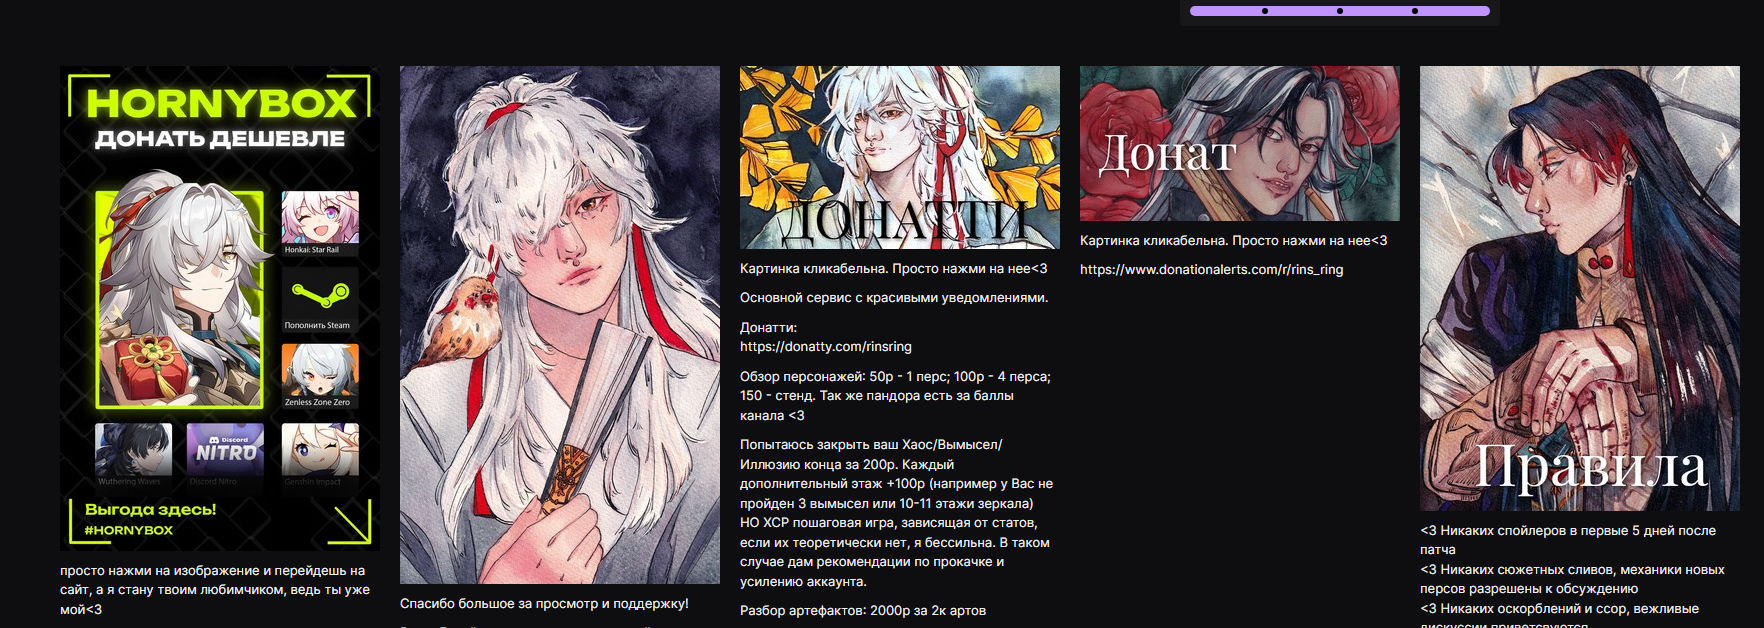
Task: Click the featured gift-box character card
Action: pyautogui.click(x=180, y=300)
